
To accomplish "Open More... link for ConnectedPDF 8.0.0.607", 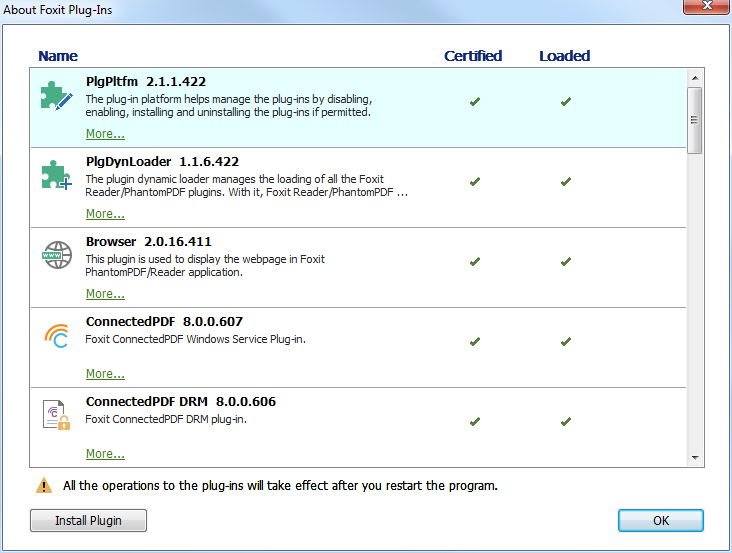I will [x=105, y=374].
